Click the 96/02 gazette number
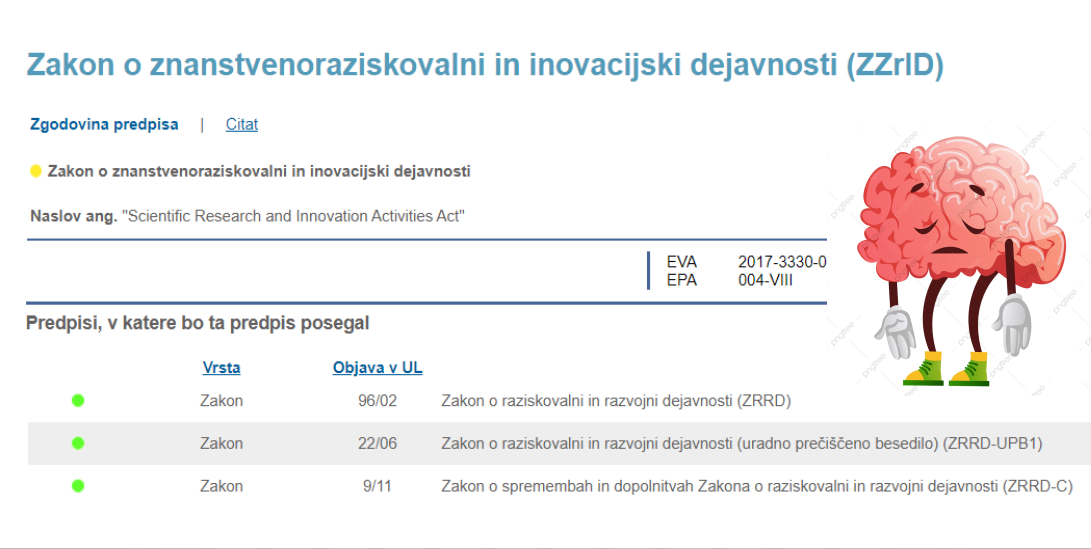The width and height of the screenshot is (1091, 549). (378, 401)
